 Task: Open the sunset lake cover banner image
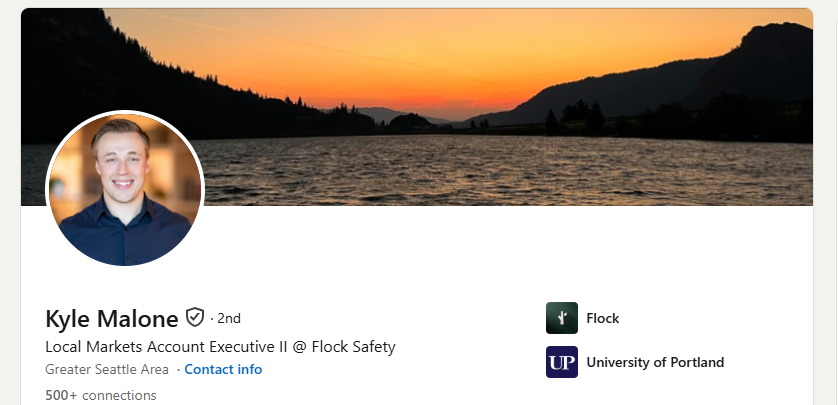pyautogui.click(x=417, y=106)
